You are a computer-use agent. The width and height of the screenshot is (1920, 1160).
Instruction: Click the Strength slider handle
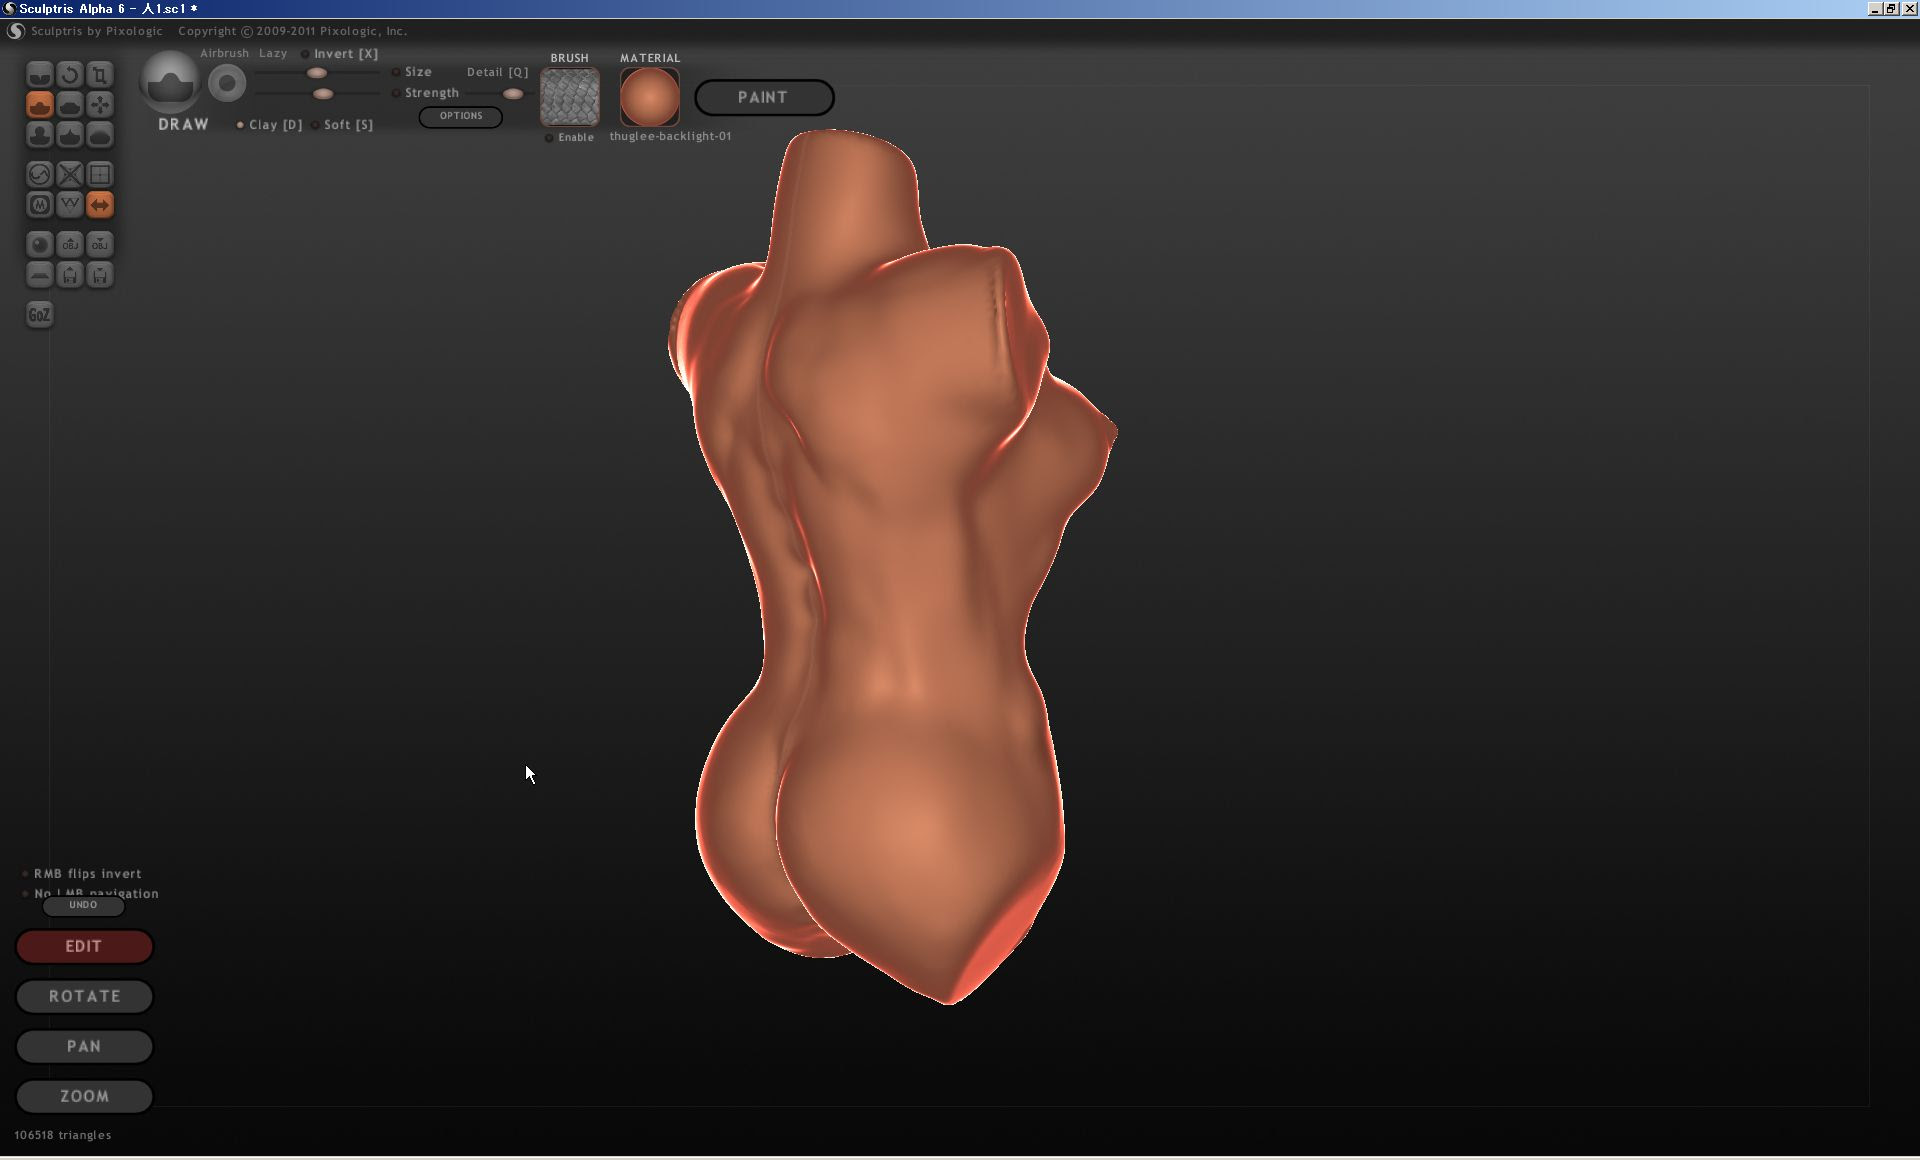pos(323,94)
